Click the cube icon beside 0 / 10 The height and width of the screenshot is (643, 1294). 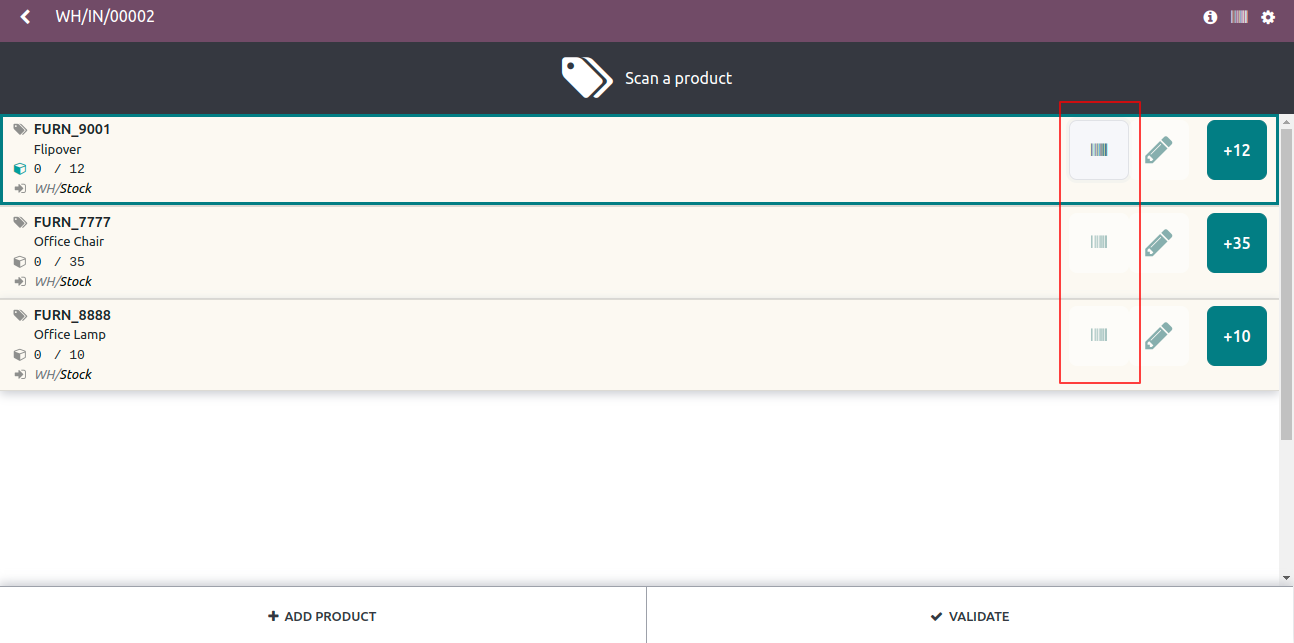coord(20,355)
